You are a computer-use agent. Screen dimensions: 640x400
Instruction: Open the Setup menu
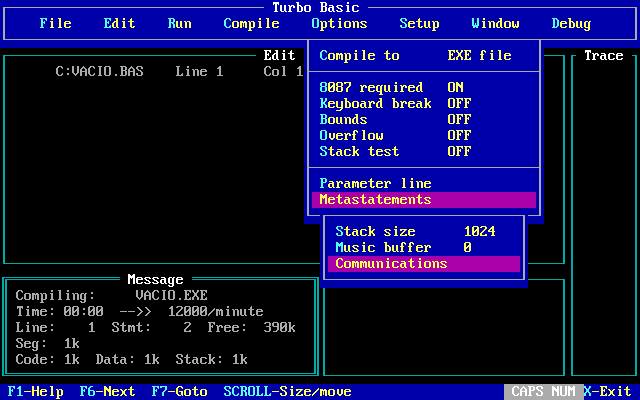pos(419,23)
